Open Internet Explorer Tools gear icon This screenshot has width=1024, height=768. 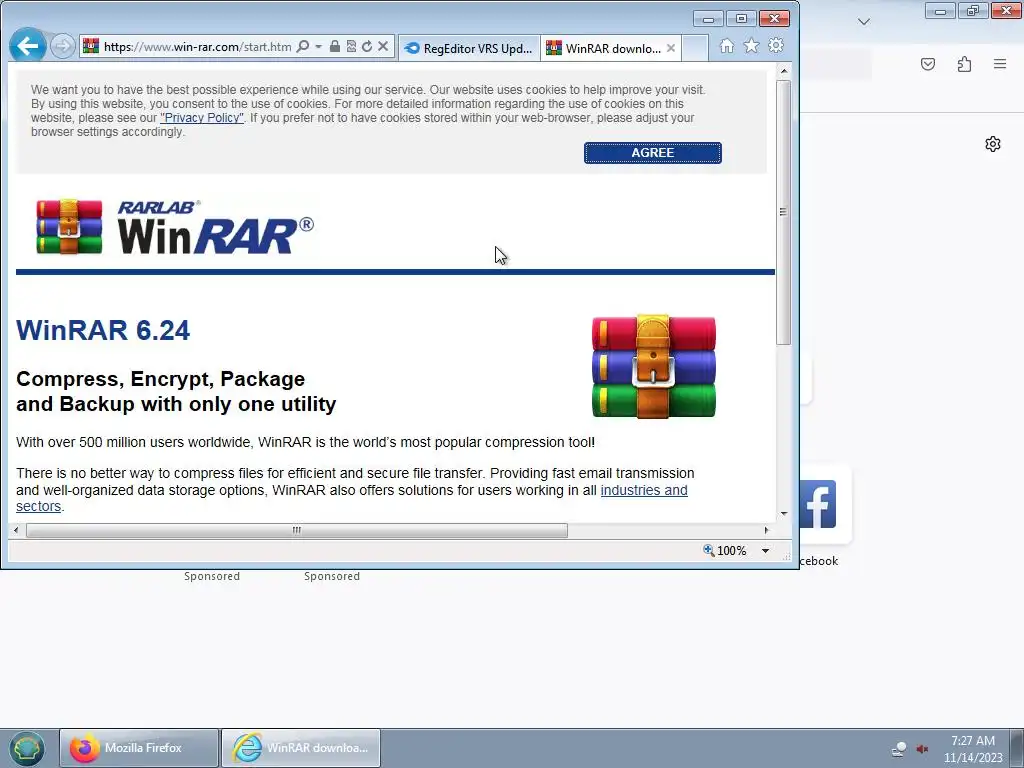pyautogui.click(x=776, y=46)
